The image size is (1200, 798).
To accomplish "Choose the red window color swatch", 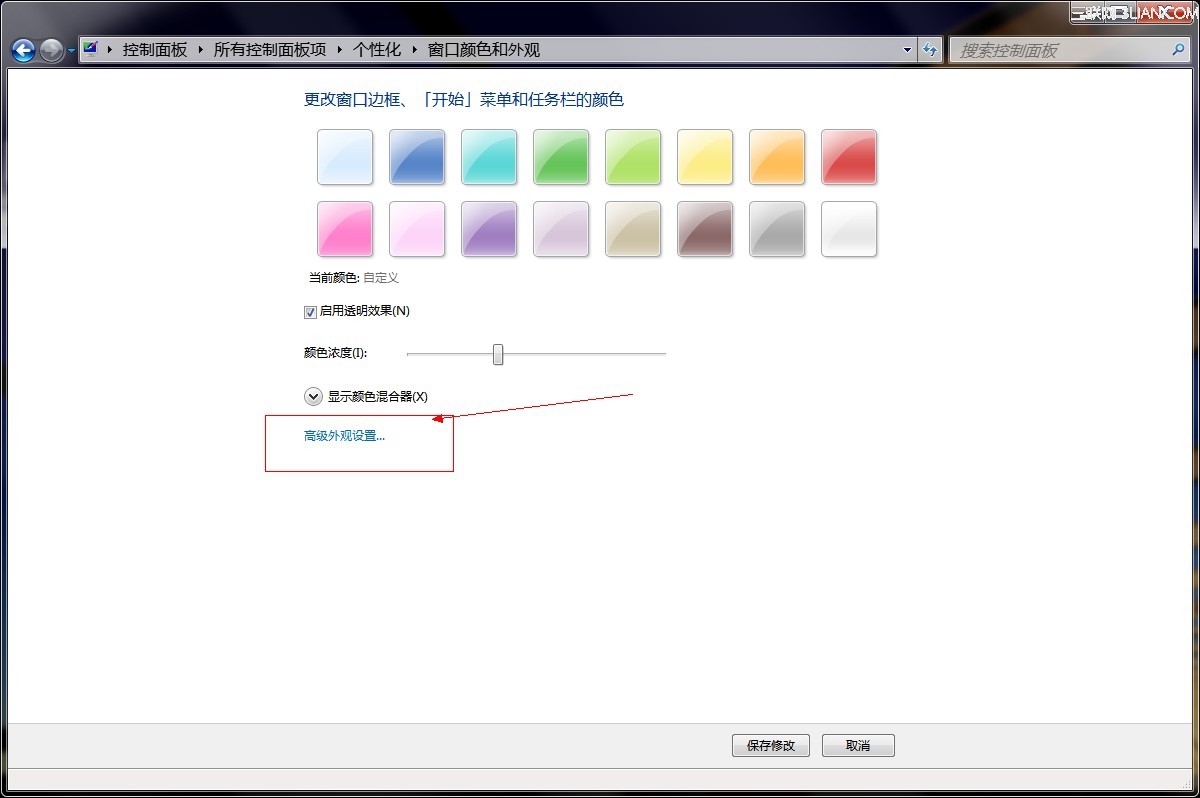I will [x=849, y=157].
